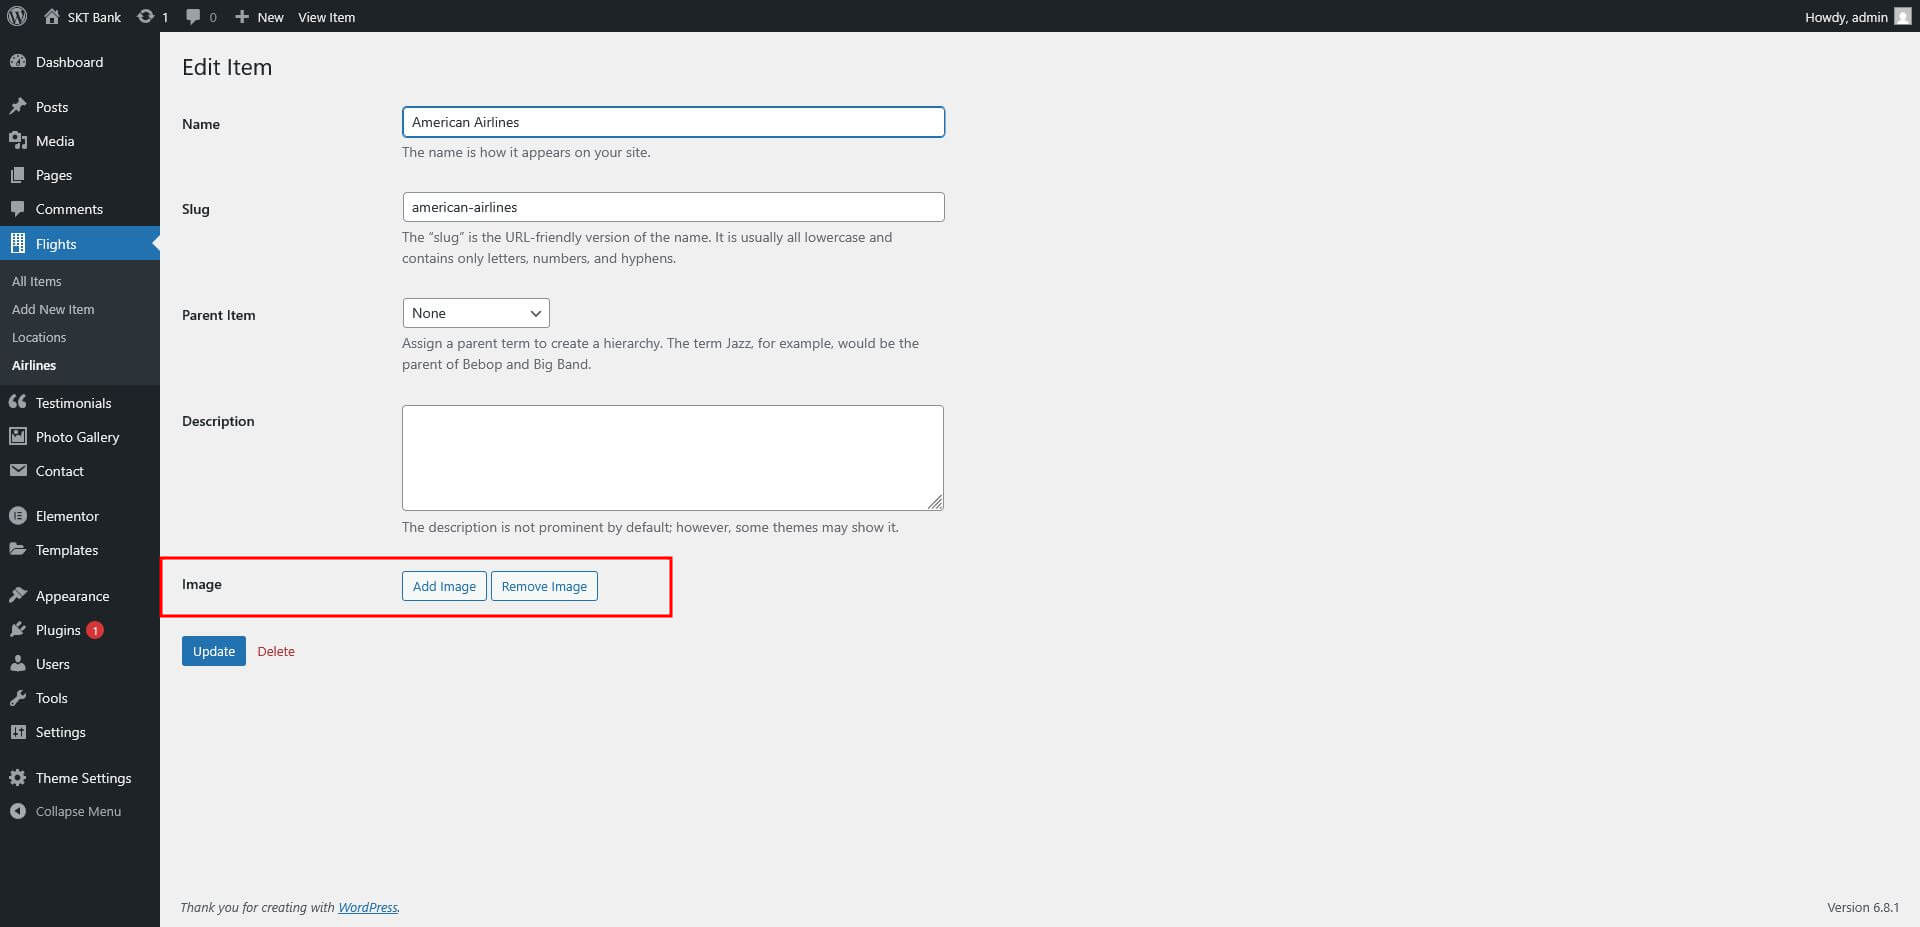Open Appearance menu item
This screenshot has height=927, width=1920.
tap(80, 596)
